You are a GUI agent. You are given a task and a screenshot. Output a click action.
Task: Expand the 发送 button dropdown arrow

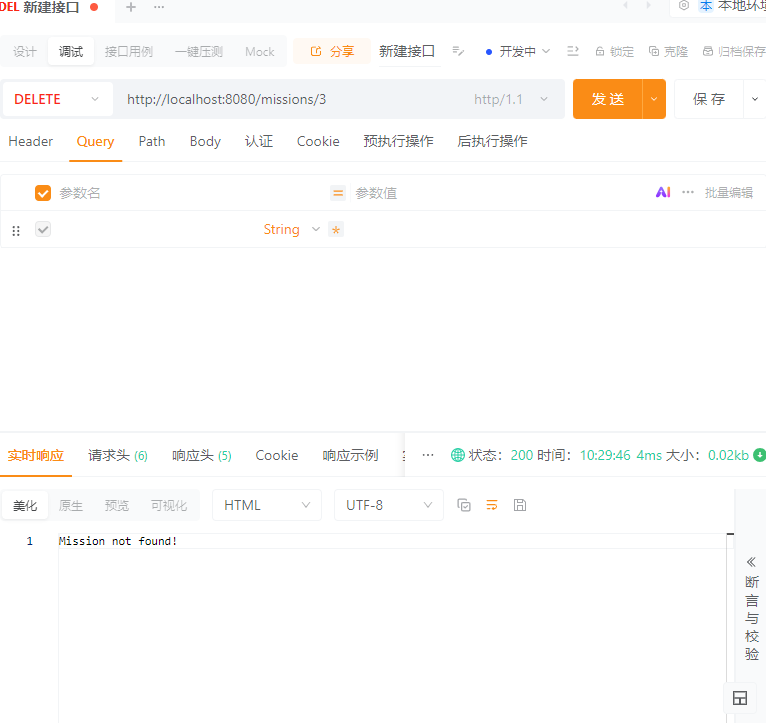tap(654, 99)
